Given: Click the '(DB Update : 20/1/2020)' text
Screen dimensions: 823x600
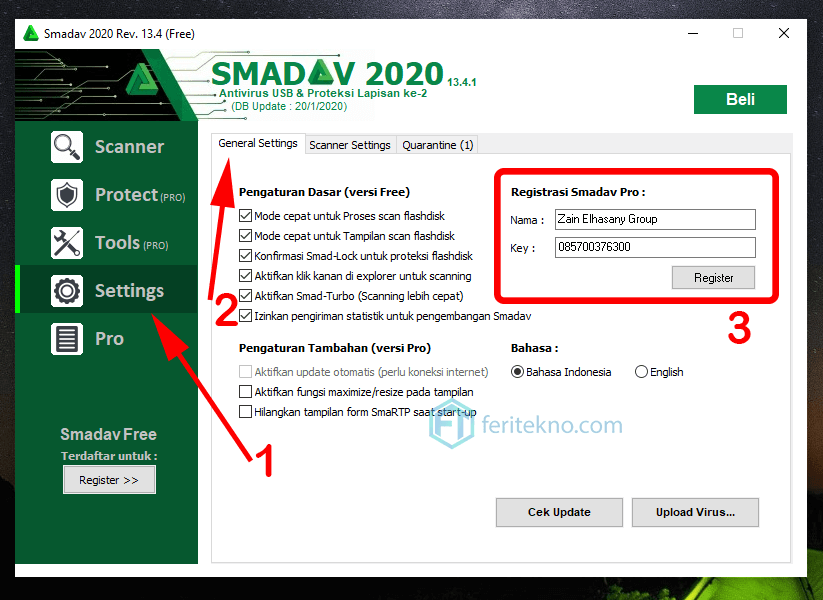Looking at the screenshot, I should (289, 107).
